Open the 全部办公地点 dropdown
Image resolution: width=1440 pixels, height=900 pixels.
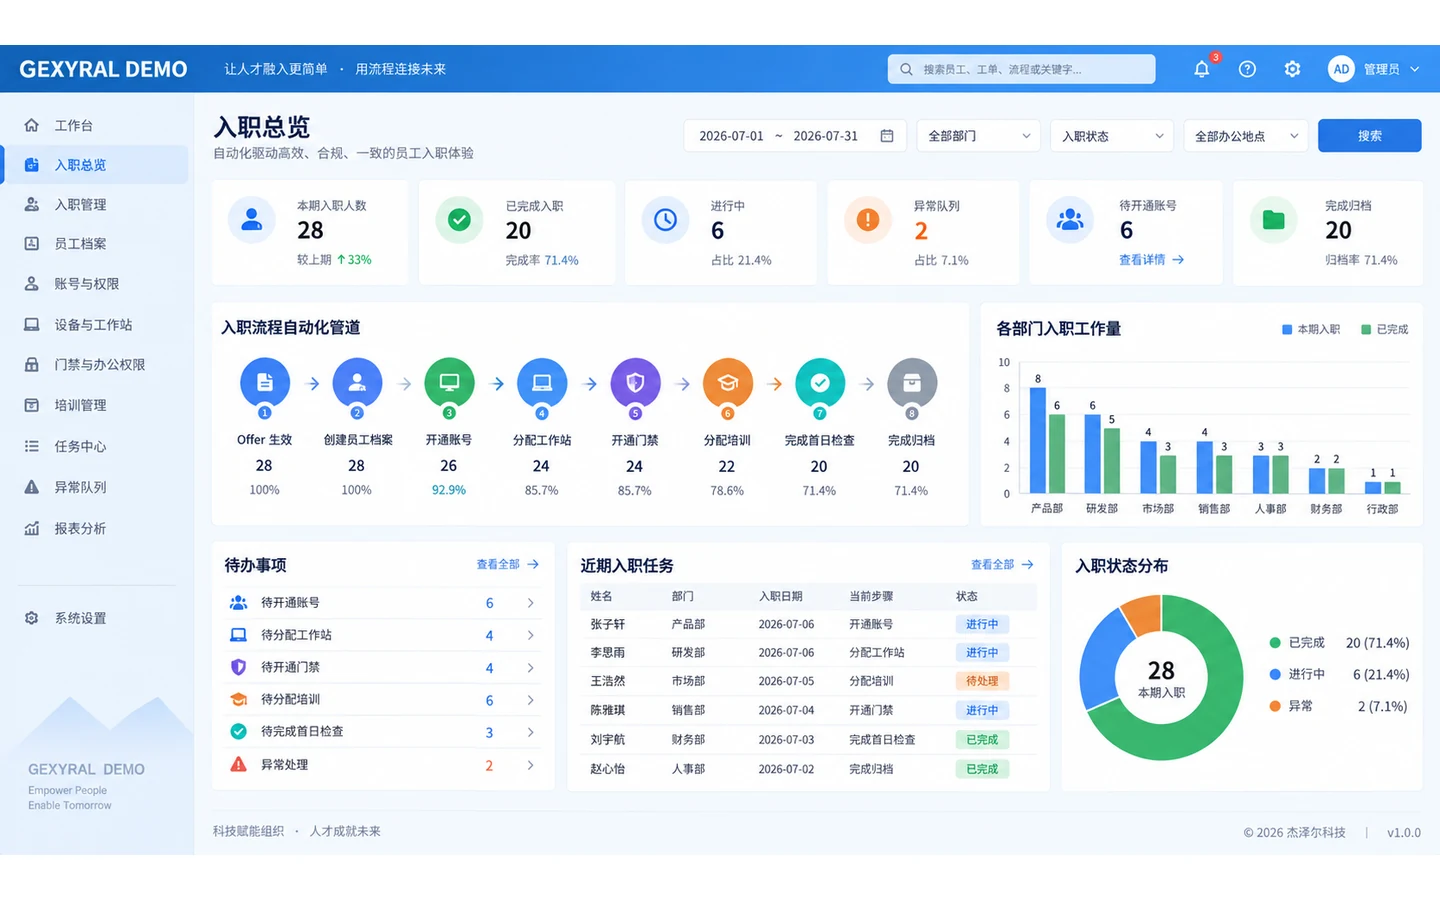tap(1246, 136)
